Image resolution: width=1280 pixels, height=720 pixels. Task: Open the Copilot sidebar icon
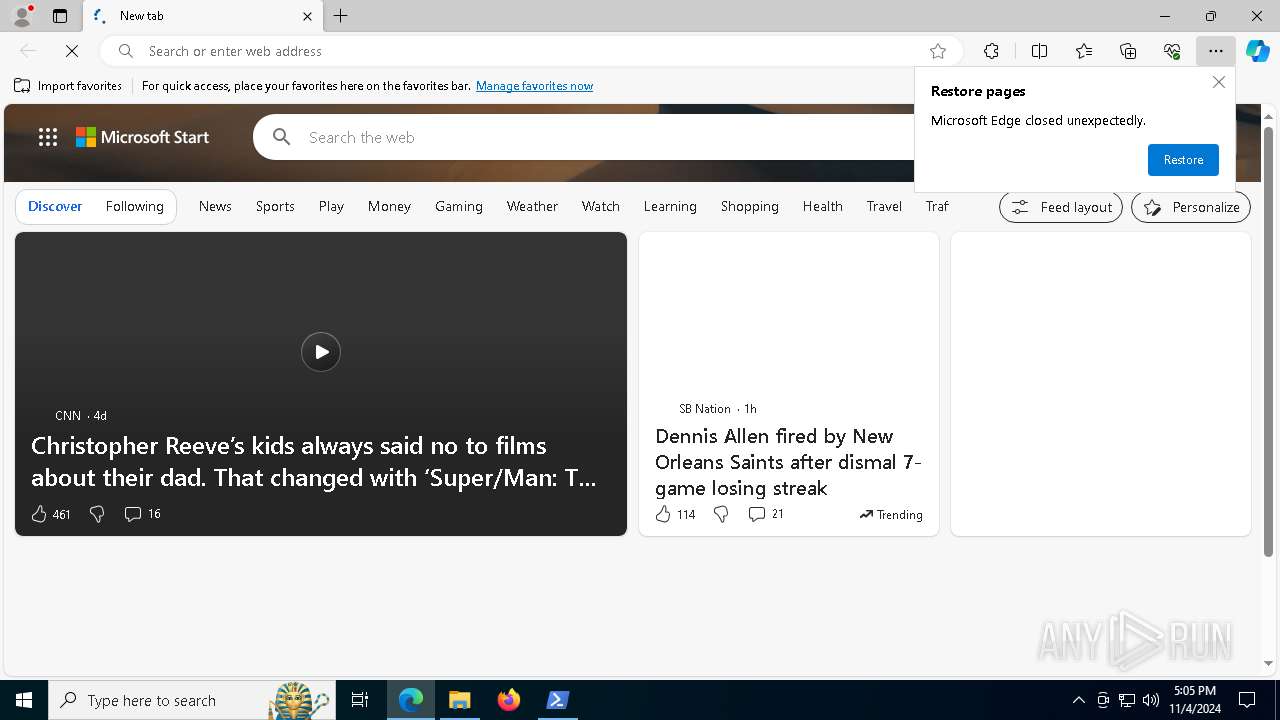tap(1258, 51)
